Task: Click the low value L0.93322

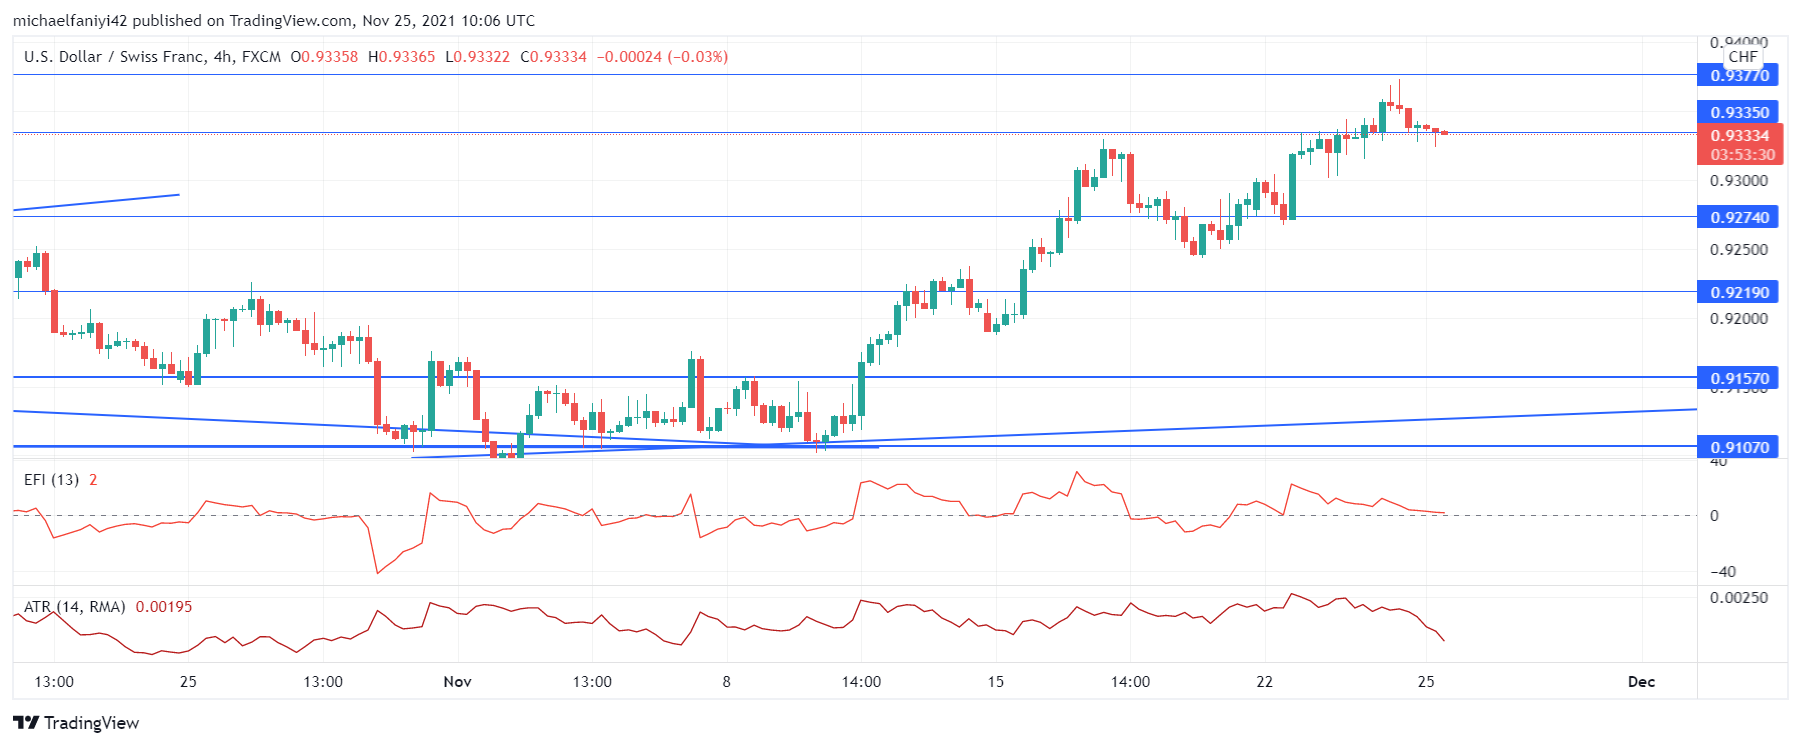Action: [478, 57]
